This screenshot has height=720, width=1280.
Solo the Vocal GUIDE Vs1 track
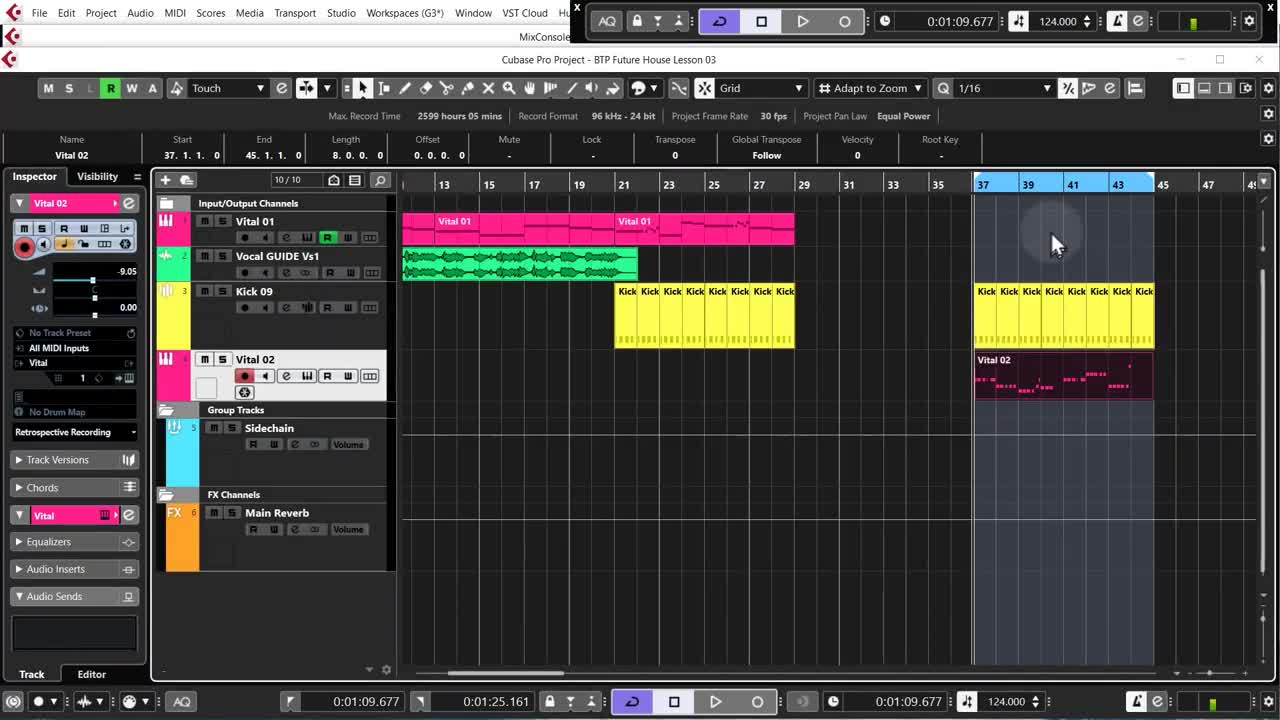pos(222,256)
